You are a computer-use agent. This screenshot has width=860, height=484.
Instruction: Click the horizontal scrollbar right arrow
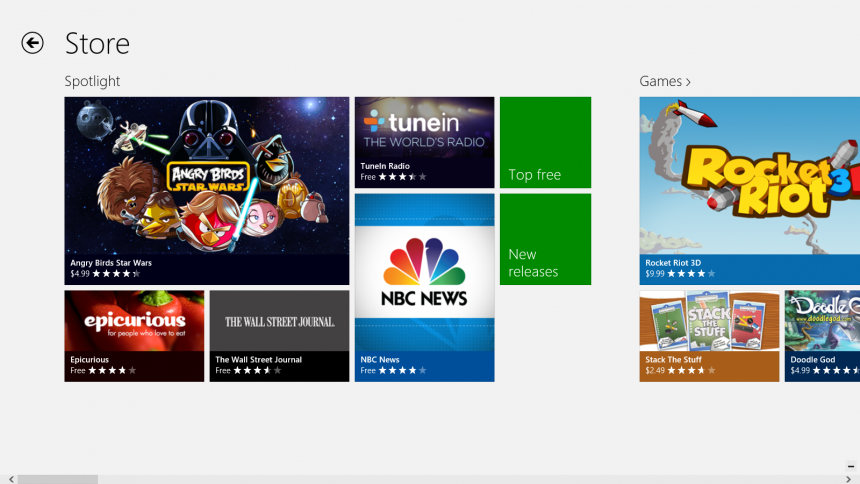[x=848, y=480]
